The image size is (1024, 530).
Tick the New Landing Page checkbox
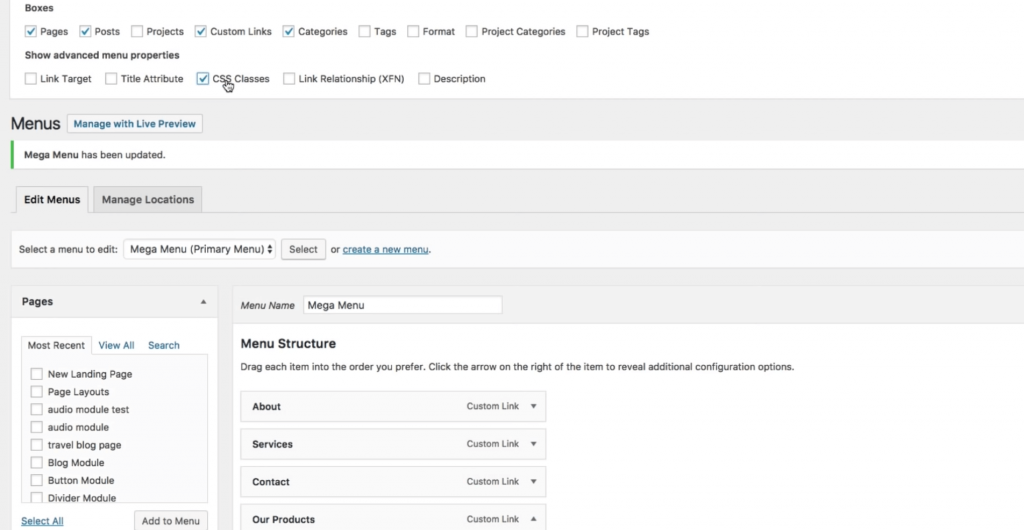[x=37, y=374]
